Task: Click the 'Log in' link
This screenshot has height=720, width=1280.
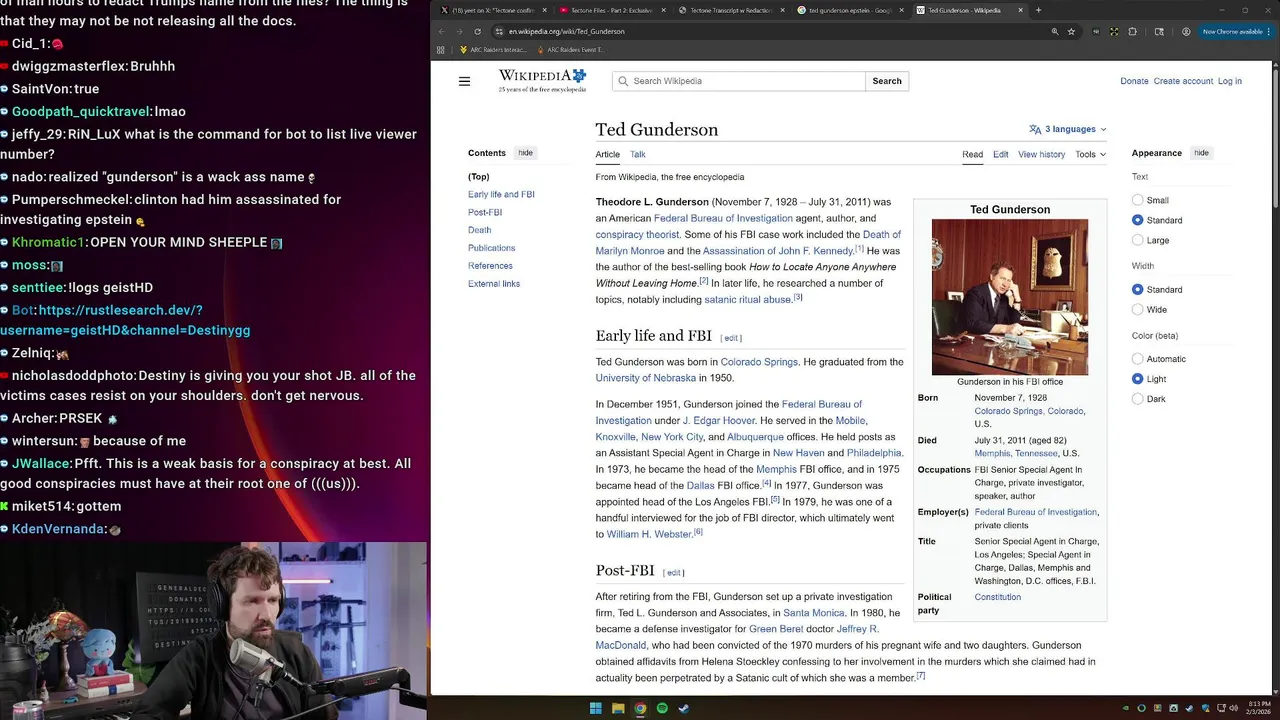Action: [1230, 81]
